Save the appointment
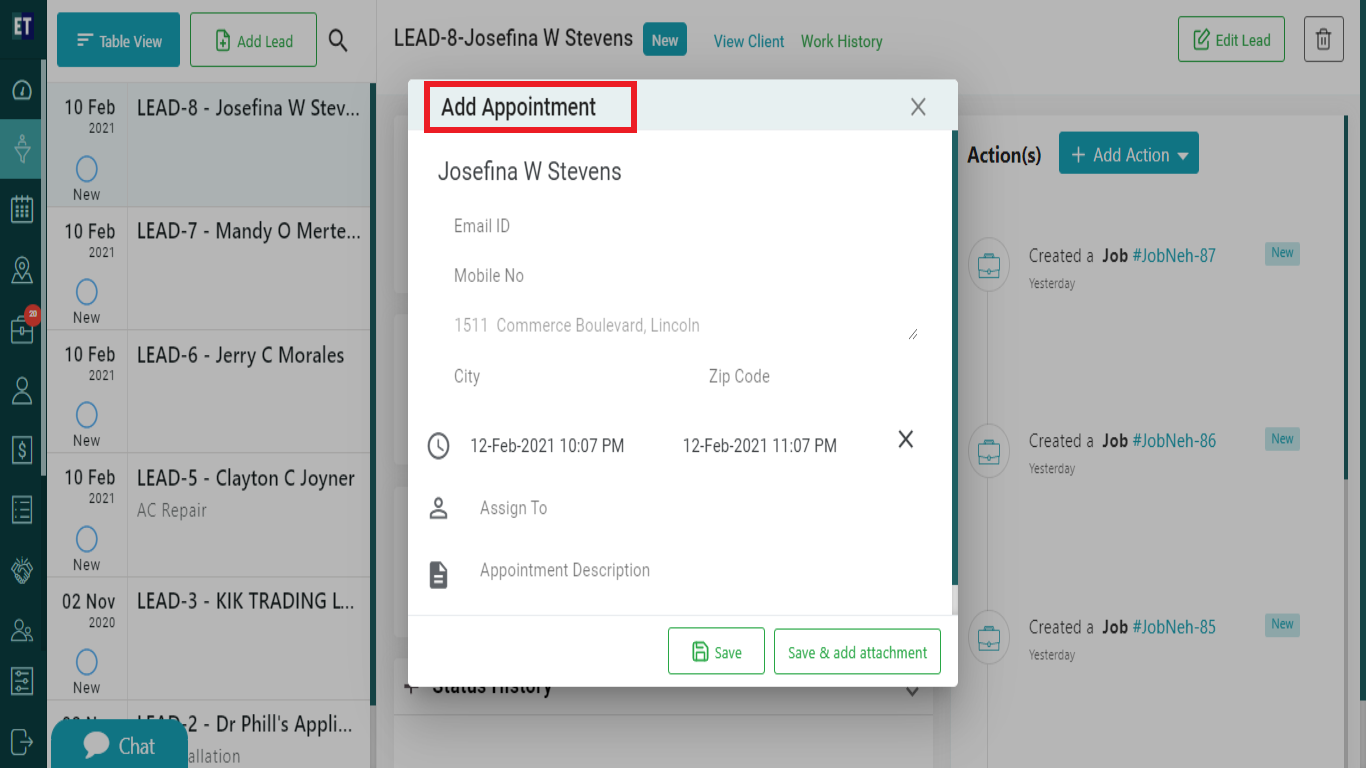The image size is (1366, 768). click(716, 652)
